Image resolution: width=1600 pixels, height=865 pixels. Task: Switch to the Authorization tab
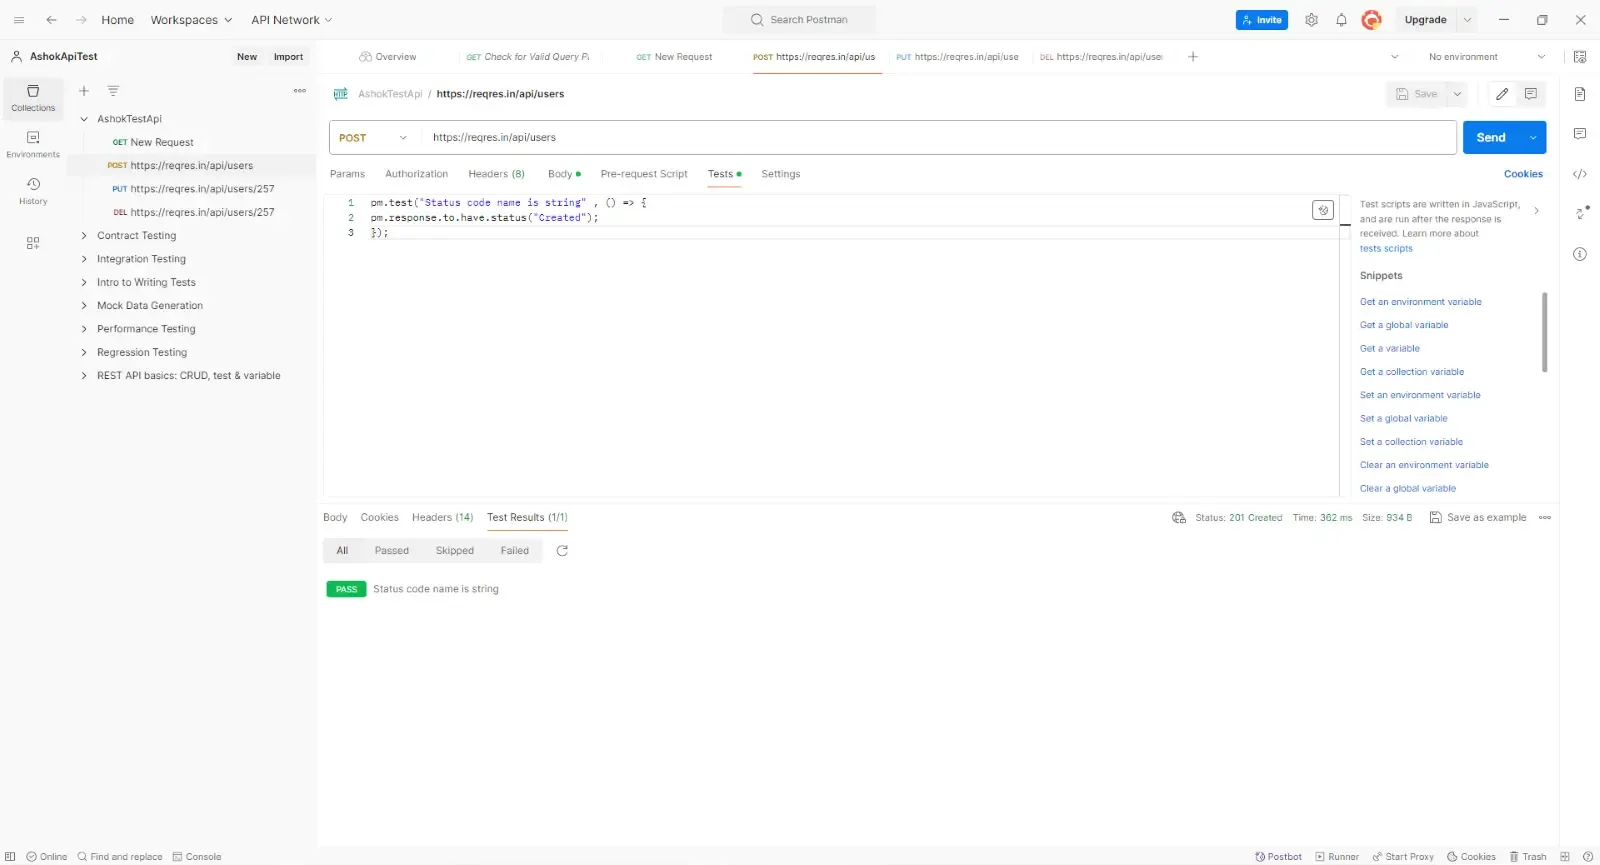point(416,174)
